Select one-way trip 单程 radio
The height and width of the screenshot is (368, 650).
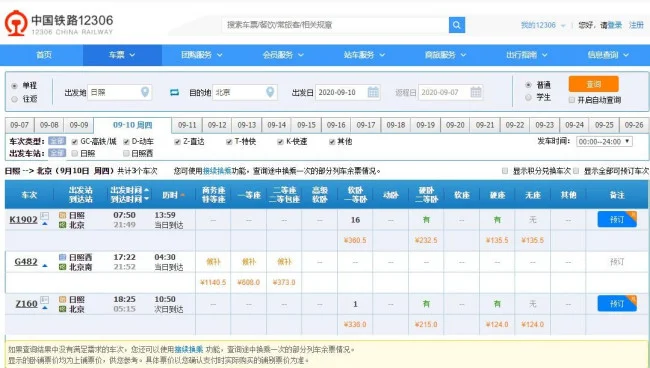[x=15, y=86]
